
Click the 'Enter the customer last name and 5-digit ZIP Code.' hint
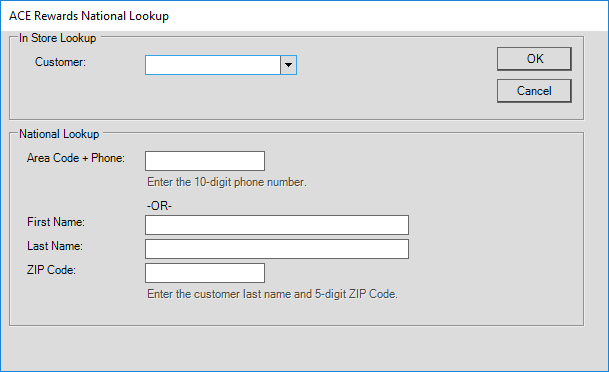[x=272, y=294]
